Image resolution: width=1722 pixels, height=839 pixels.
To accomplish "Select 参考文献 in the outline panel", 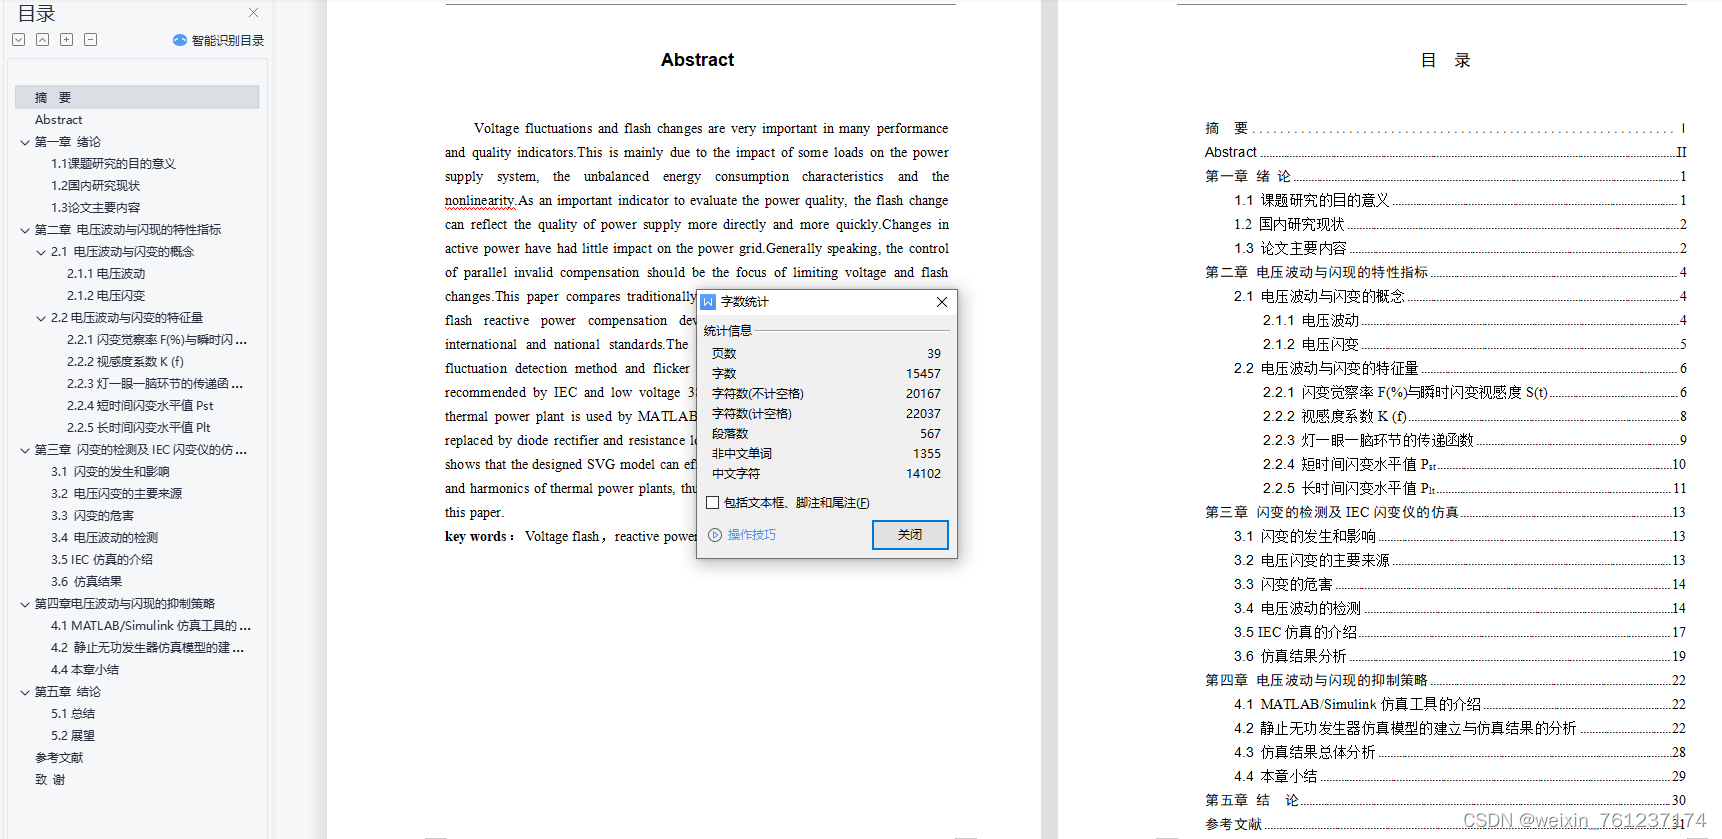I will [x=59, y=758].
